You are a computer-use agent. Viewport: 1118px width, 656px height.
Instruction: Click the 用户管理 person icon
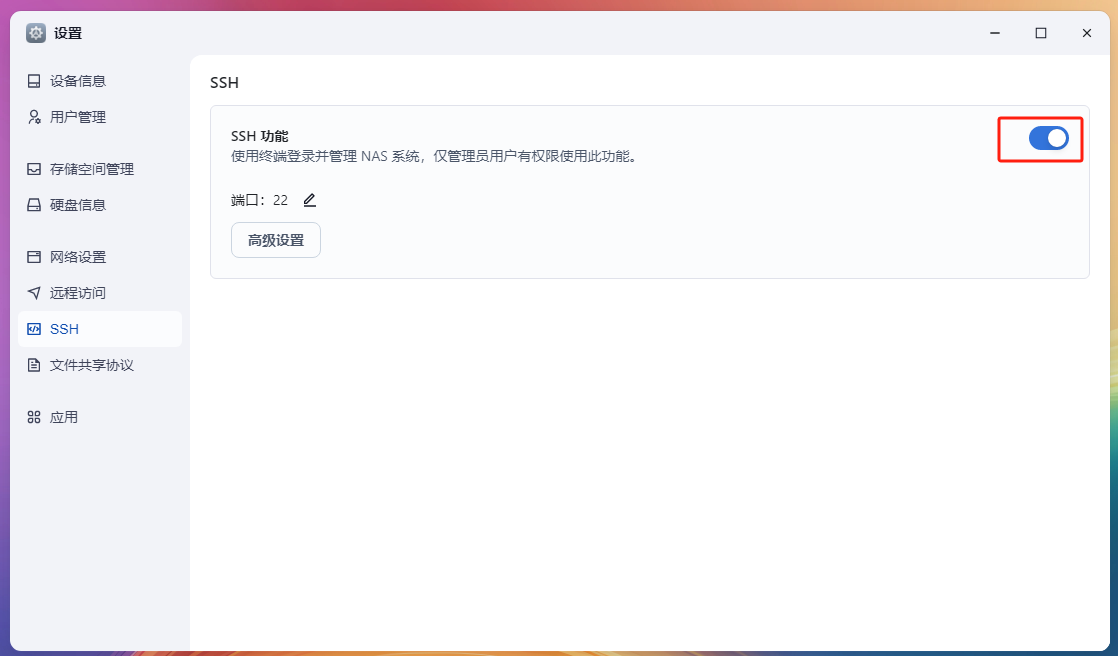tap(35, 117)
